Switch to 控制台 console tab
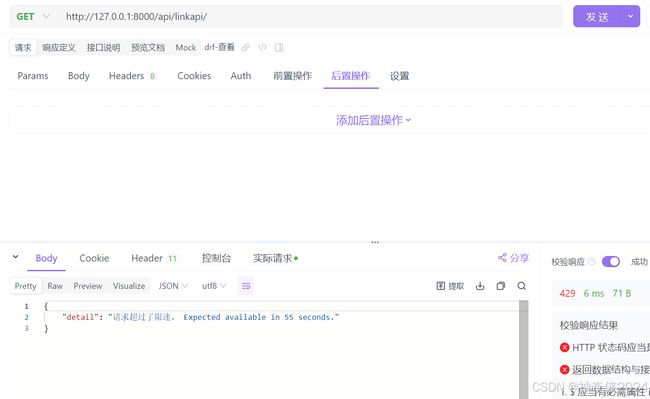Viewport: 650px width, 399px height. coord(216,258)
